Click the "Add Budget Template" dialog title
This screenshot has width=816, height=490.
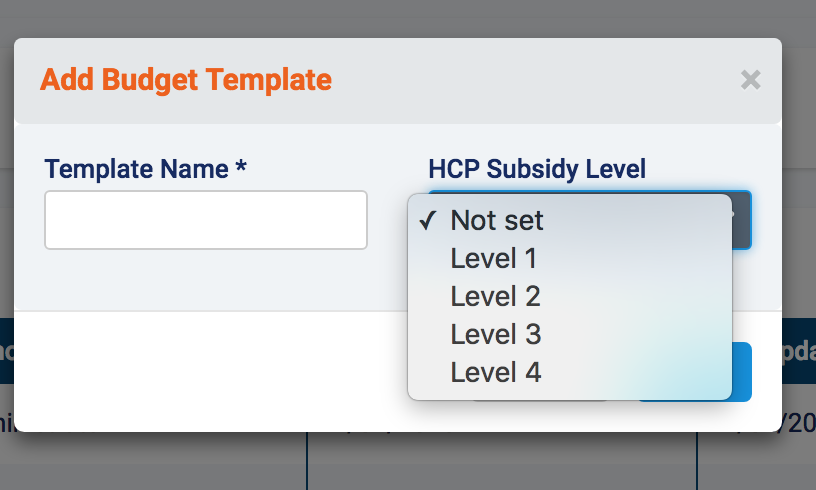click(x=186, y=80)
